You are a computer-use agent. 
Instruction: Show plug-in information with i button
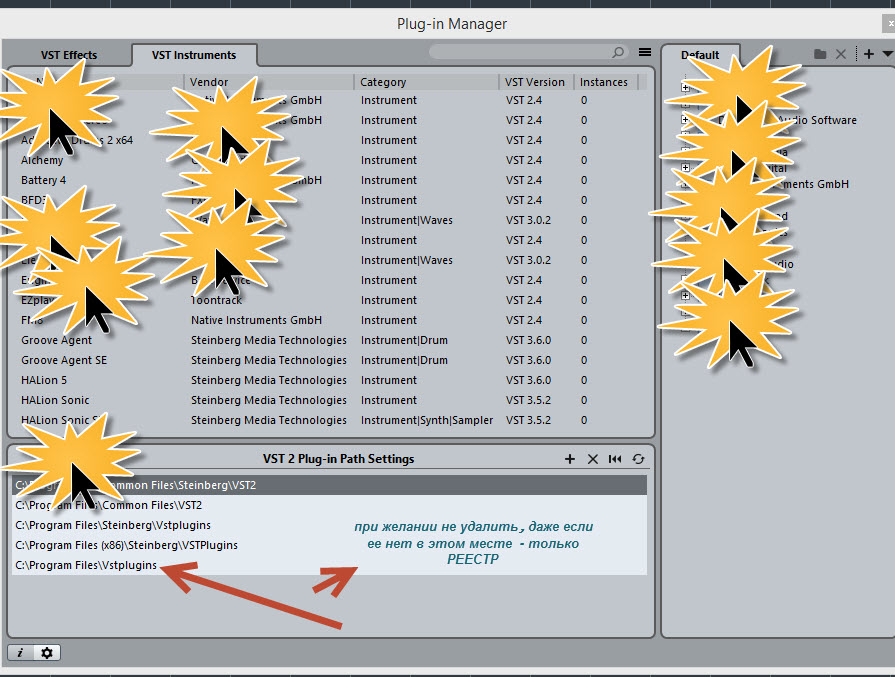coord(21,652)
